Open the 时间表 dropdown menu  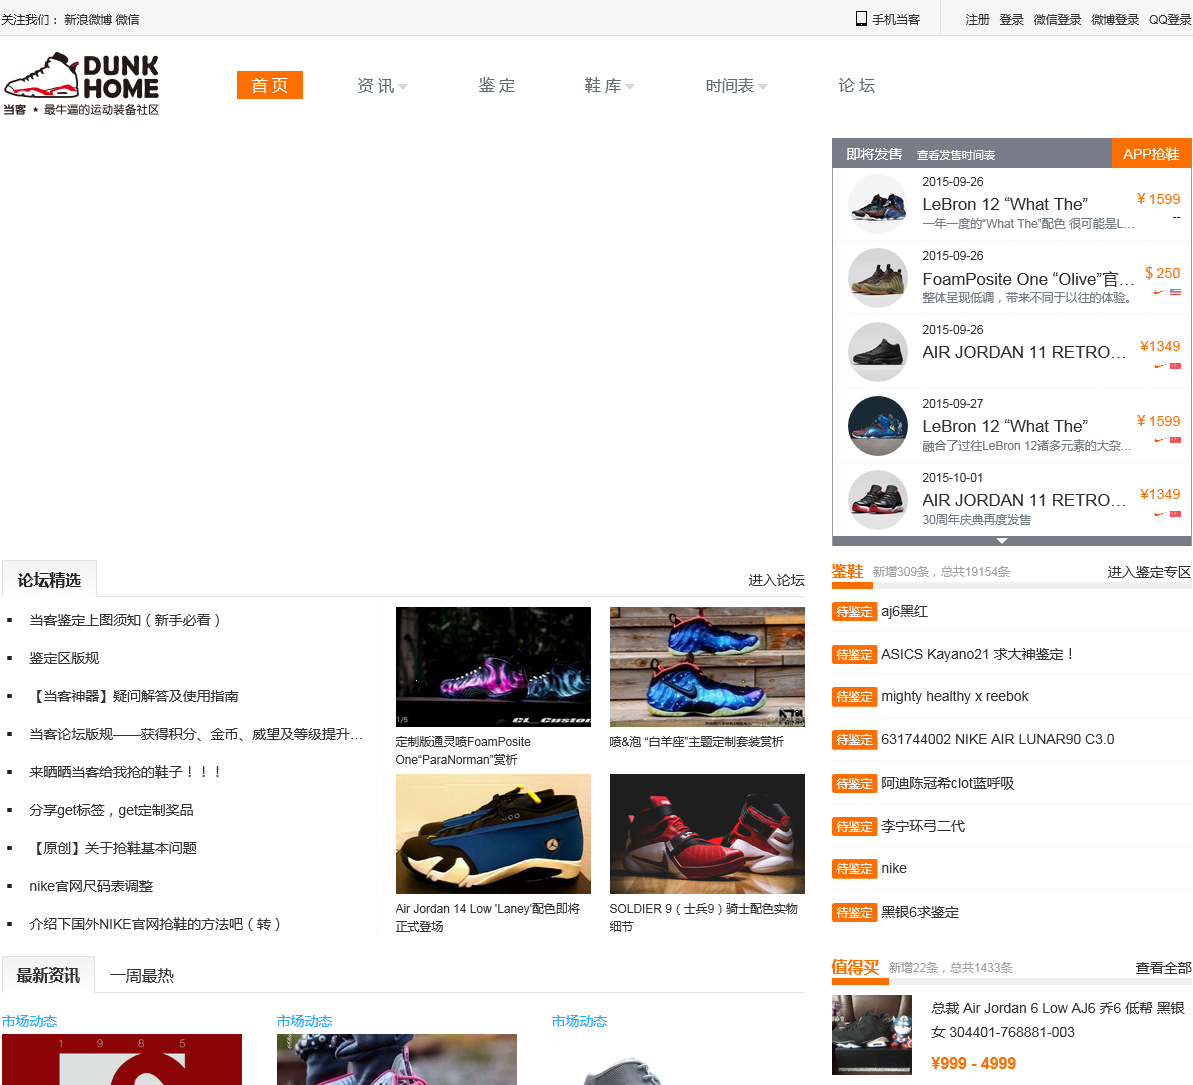point(736,85)
